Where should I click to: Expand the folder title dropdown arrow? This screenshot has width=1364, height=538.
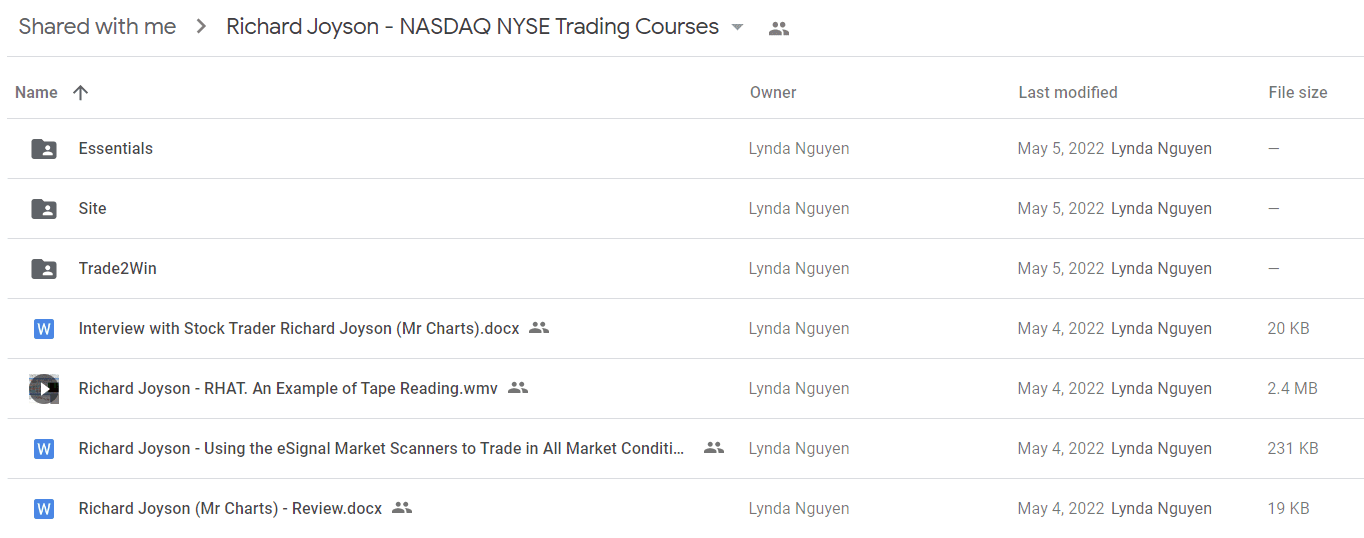click(738, 28)
